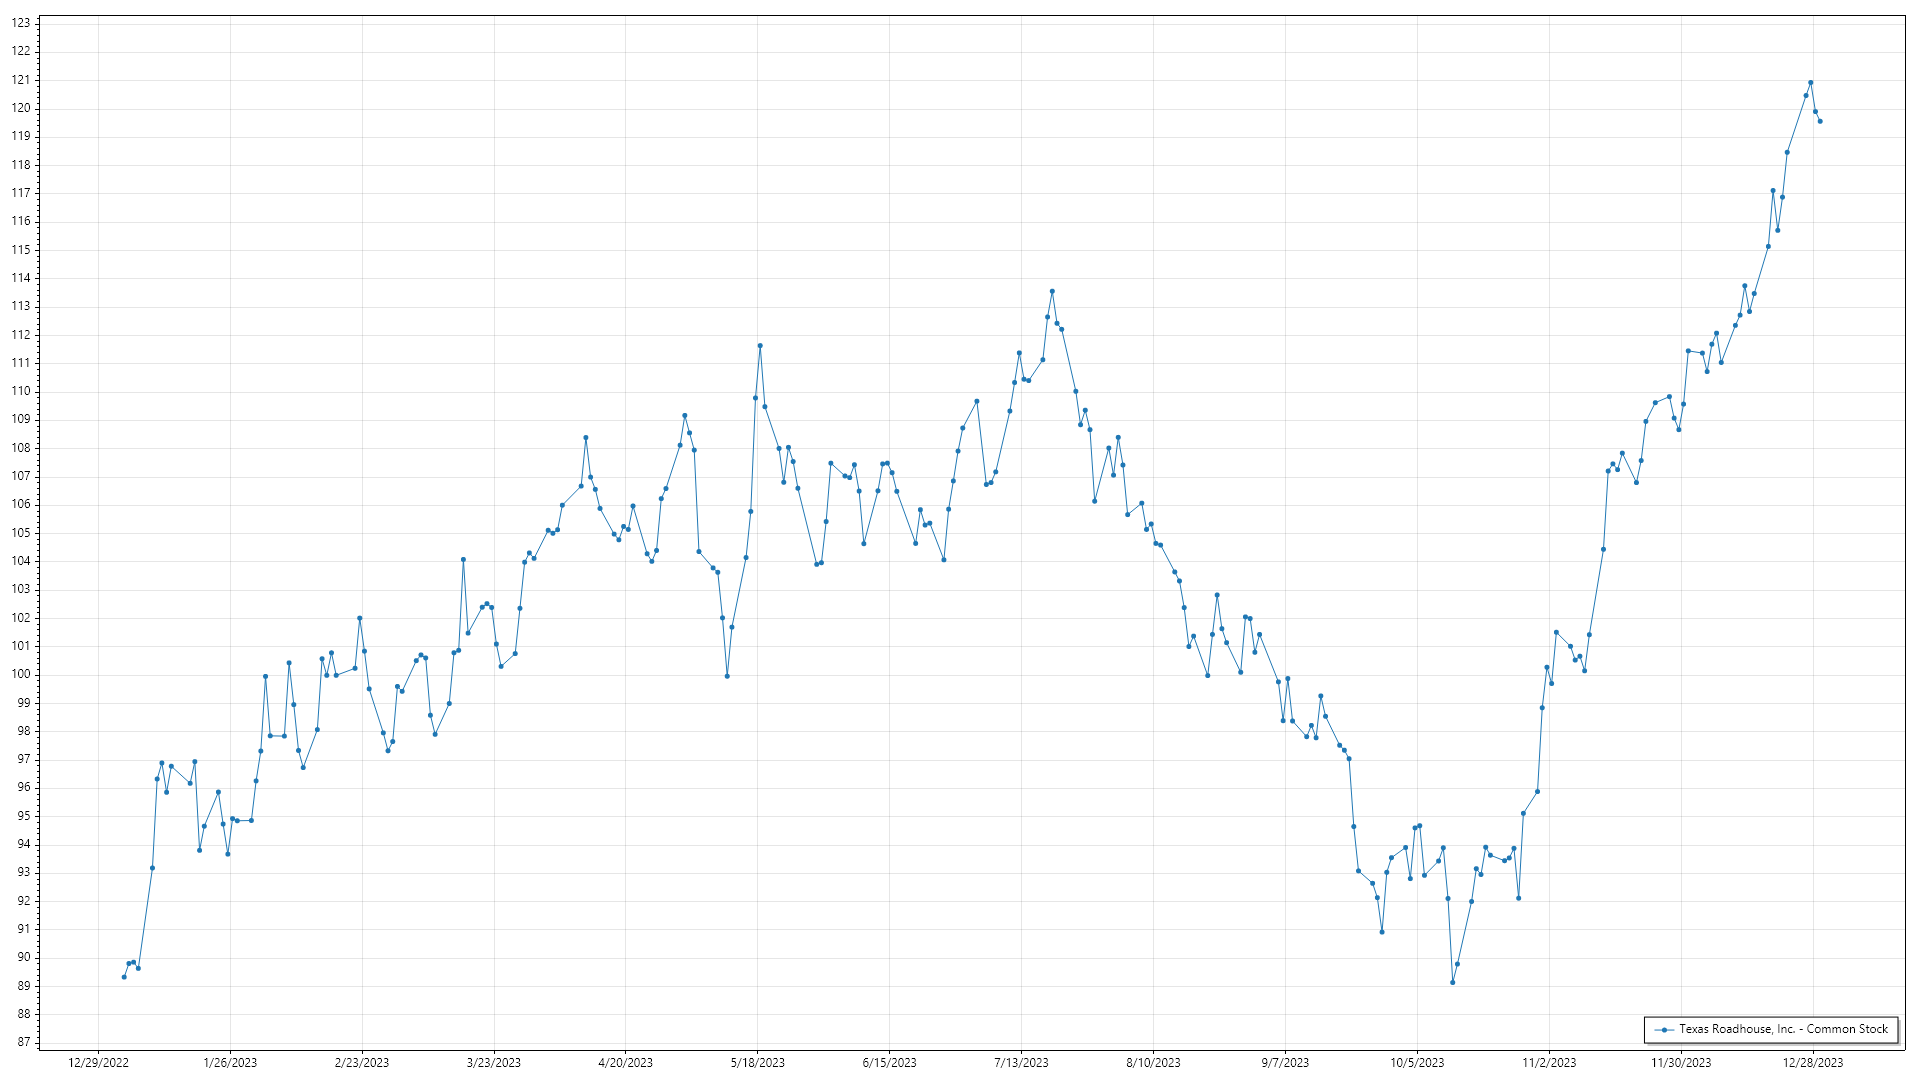This screenshot has height=1080, width=1920.
Task: Select the 100 price axis label
Action: [21, 675]
